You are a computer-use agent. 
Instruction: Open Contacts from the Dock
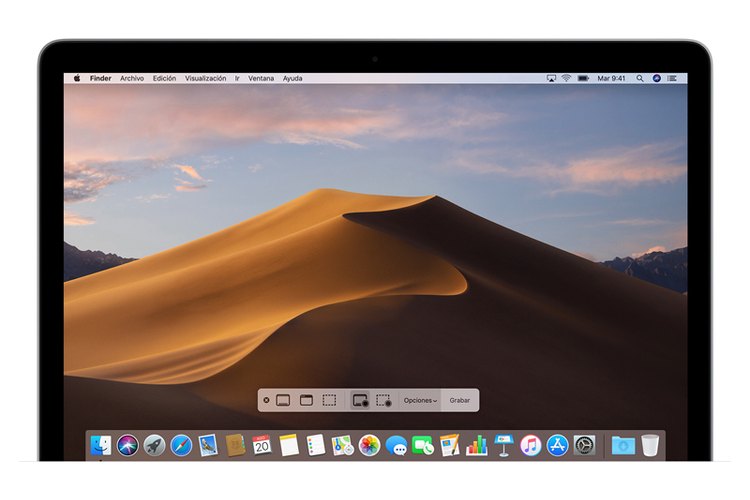235,445
